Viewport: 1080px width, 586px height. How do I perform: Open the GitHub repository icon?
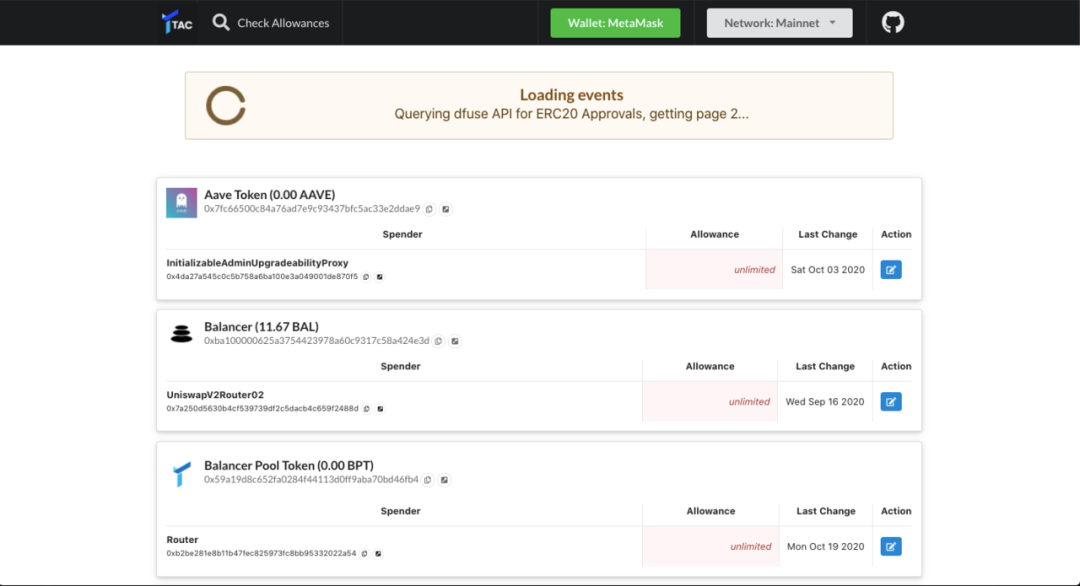pos(893,22)
